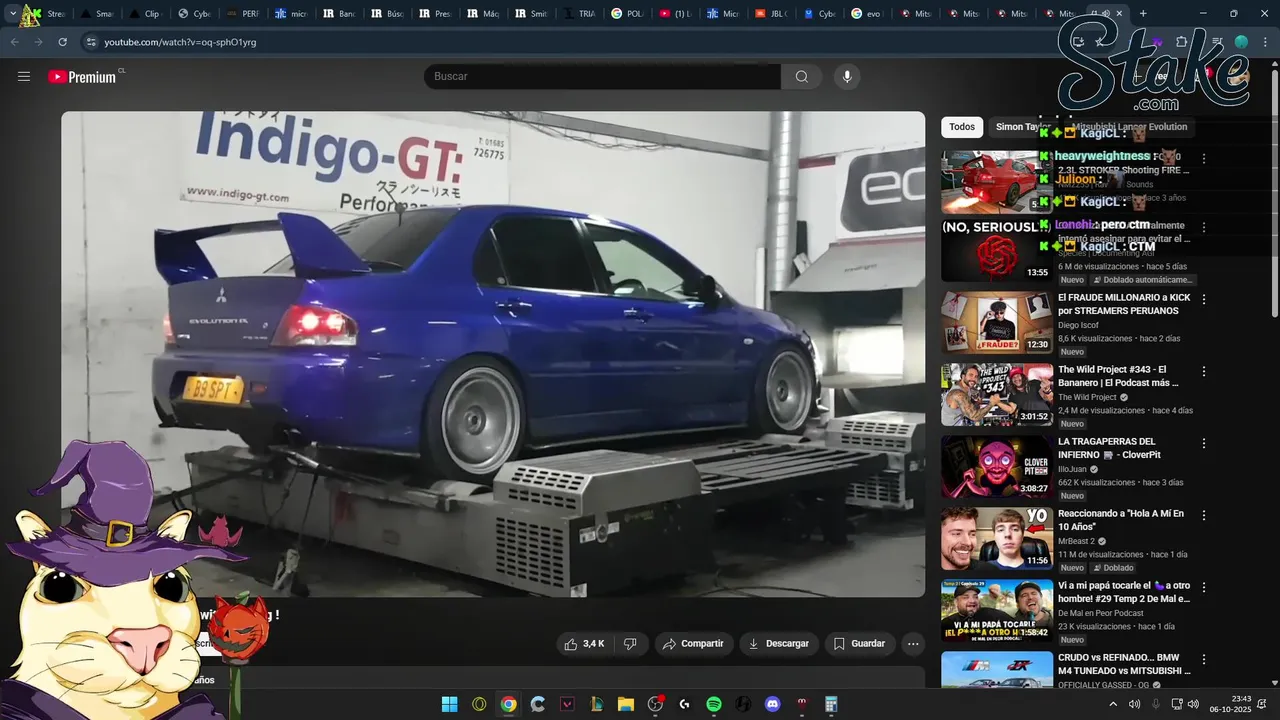Viewport: 1280px width, 720px height.
Task: Open the Valorant taskbar icon
Action: coord(567,704)
